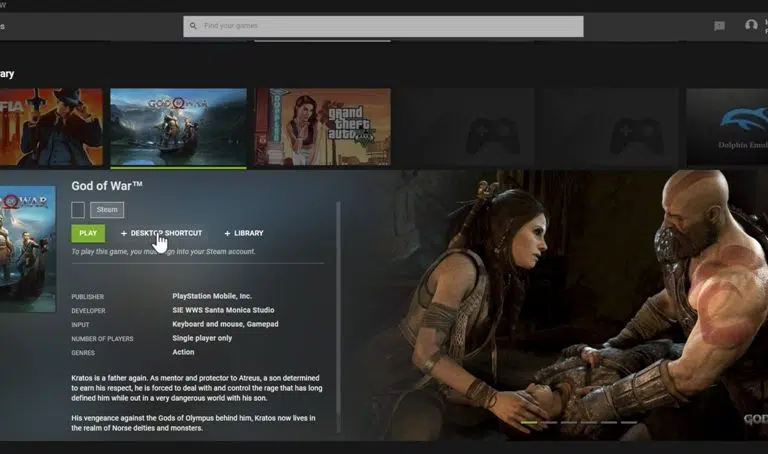
Task: Add God of War desktop shortcut
Action: tap(166, 233)
